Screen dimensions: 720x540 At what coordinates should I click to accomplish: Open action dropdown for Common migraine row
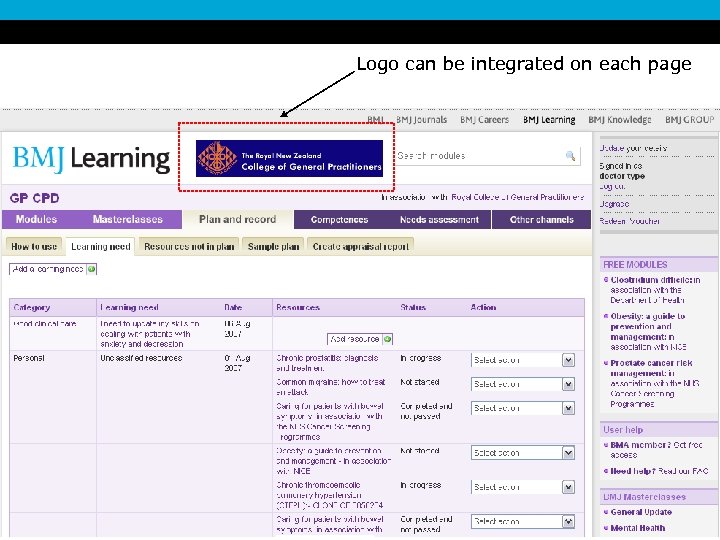click(523, 384)
